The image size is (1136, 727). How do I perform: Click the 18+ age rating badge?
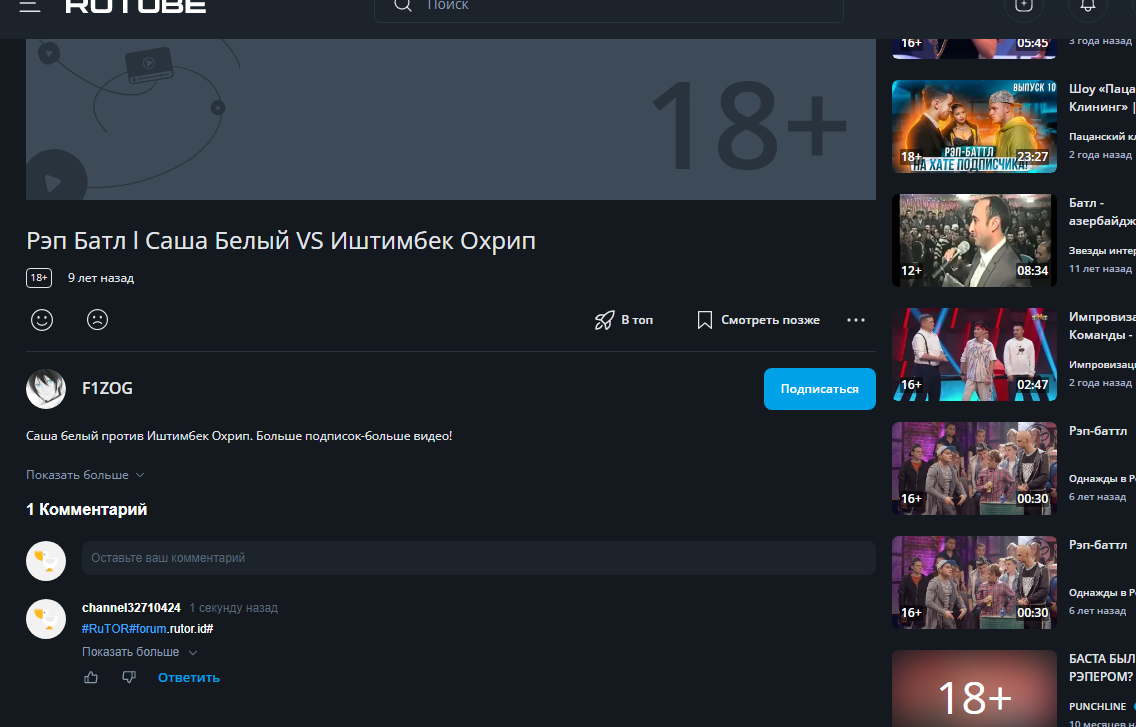(39, 278)
